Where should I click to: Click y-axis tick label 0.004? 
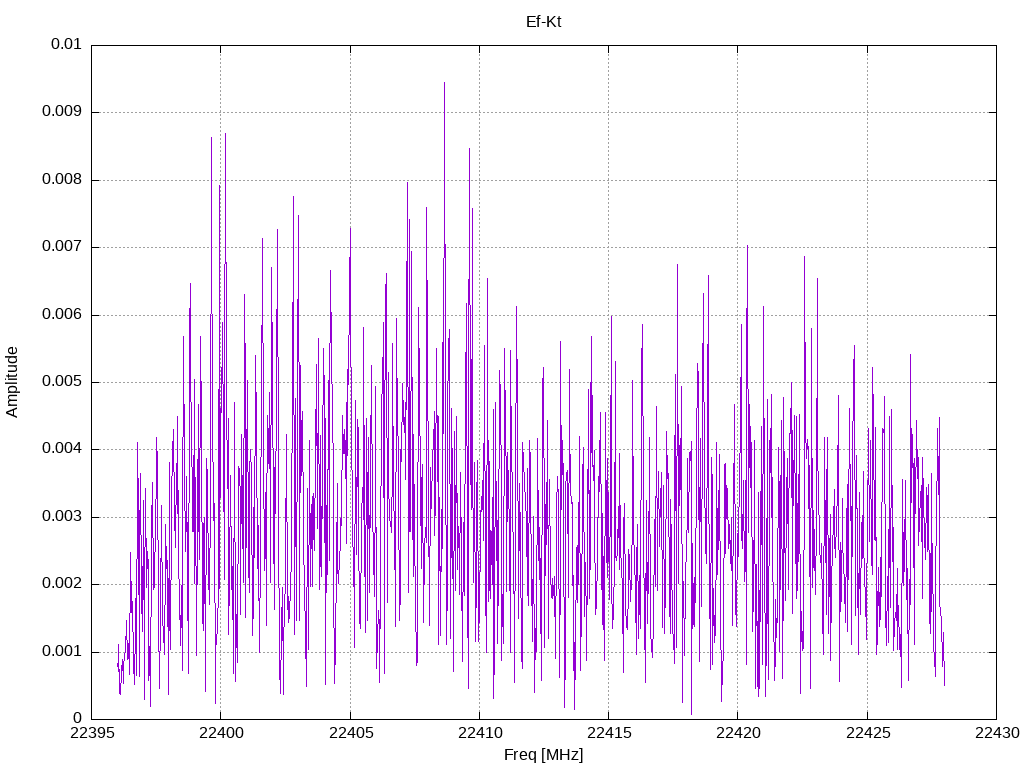click(x=62, y=449)
